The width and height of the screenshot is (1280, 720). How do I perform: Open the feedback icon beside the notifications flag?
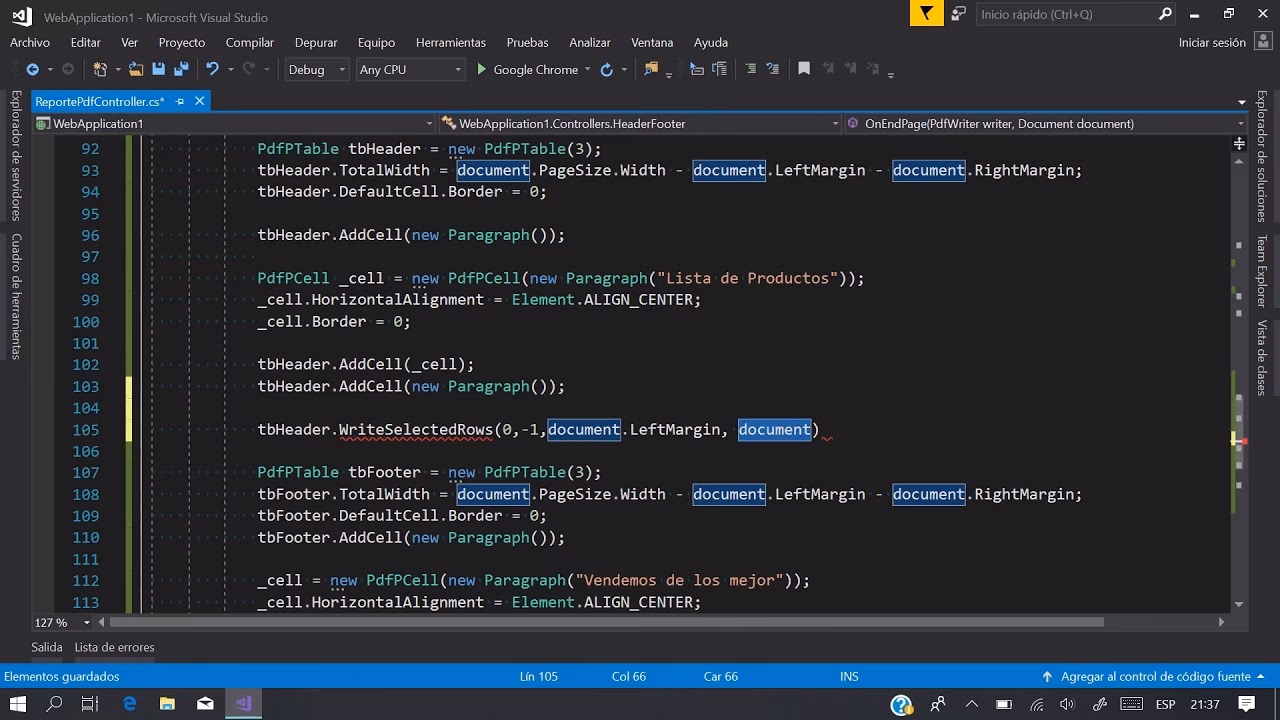pyautogui.click(x=959, y=14)
